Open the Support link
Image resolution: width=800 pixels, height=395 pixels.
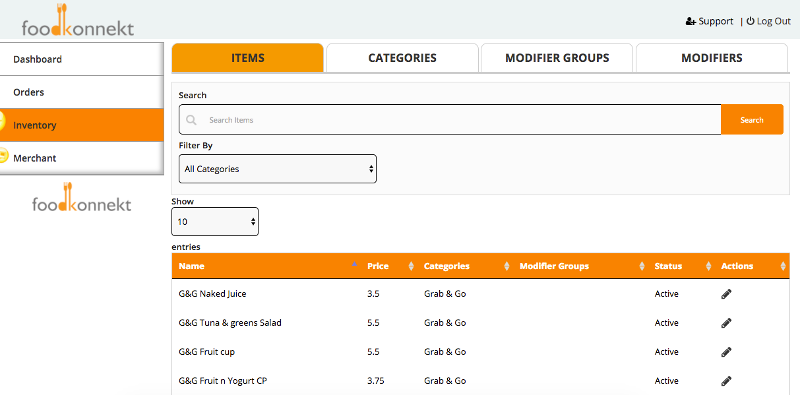[709, 21]
